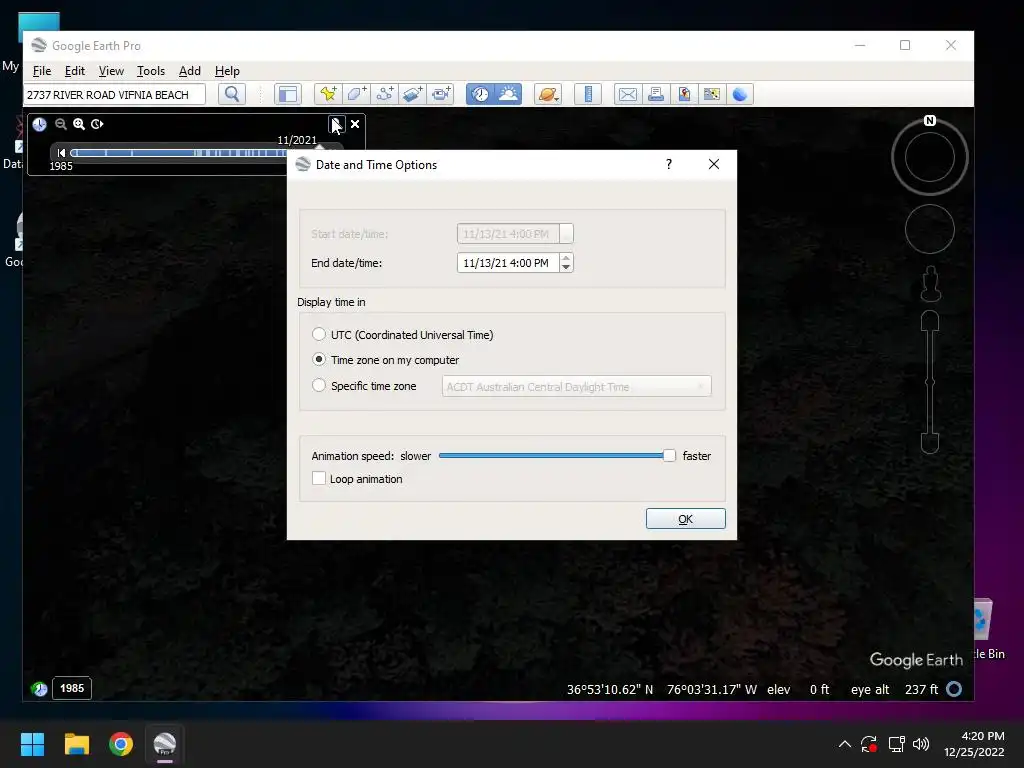Click the search magnifier button

pos(232,94)
